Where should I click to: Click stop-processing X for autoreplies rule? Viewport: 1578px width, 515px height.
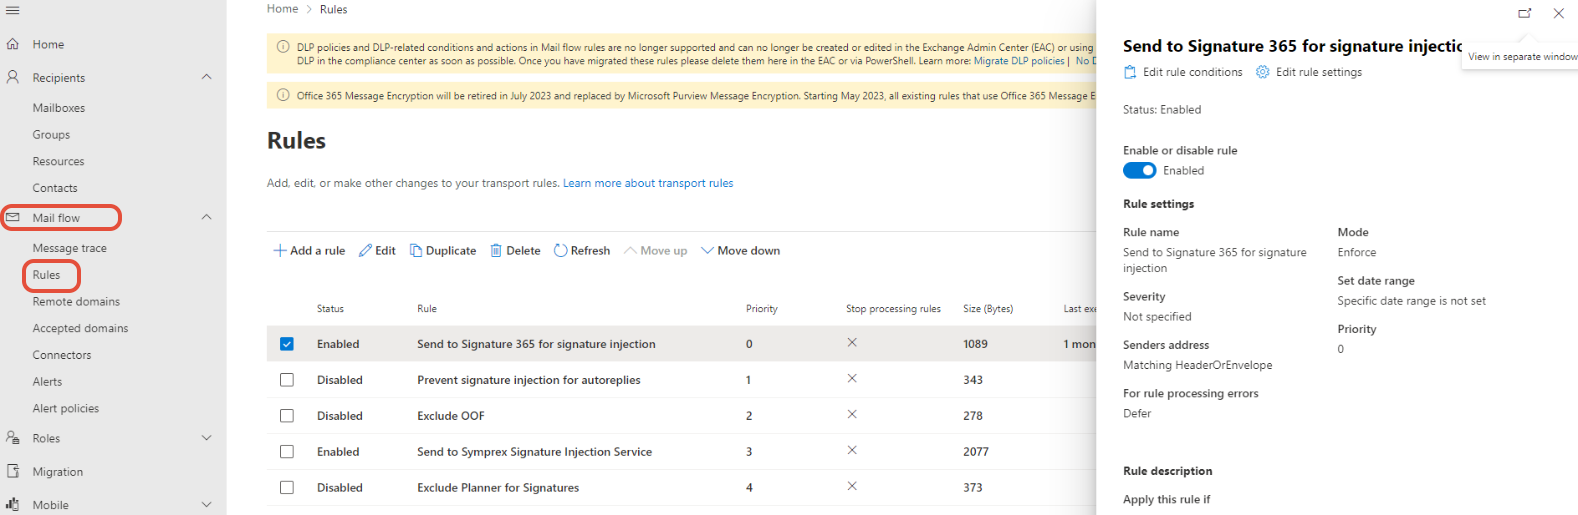coord(852,378)
